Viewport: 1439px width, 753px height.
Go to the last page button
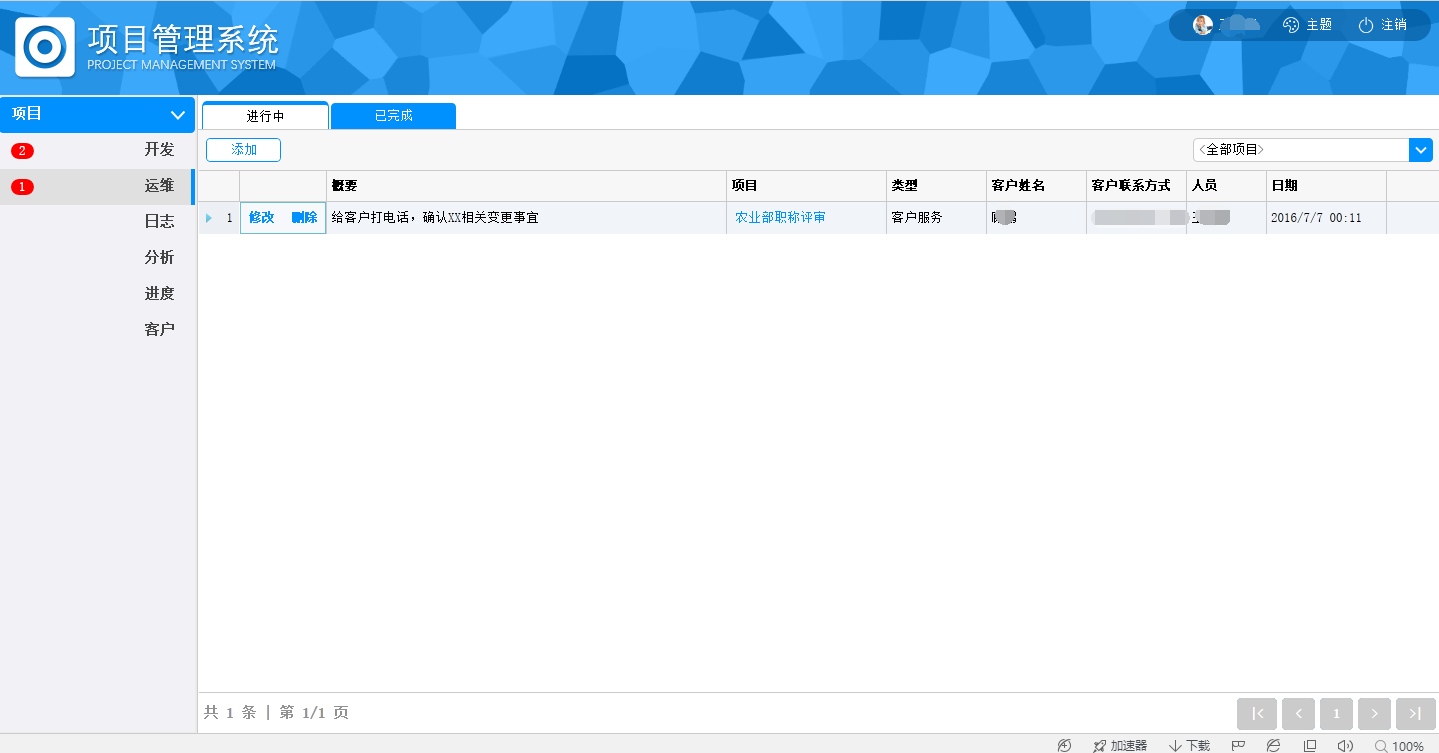[x=1415, y=713]
